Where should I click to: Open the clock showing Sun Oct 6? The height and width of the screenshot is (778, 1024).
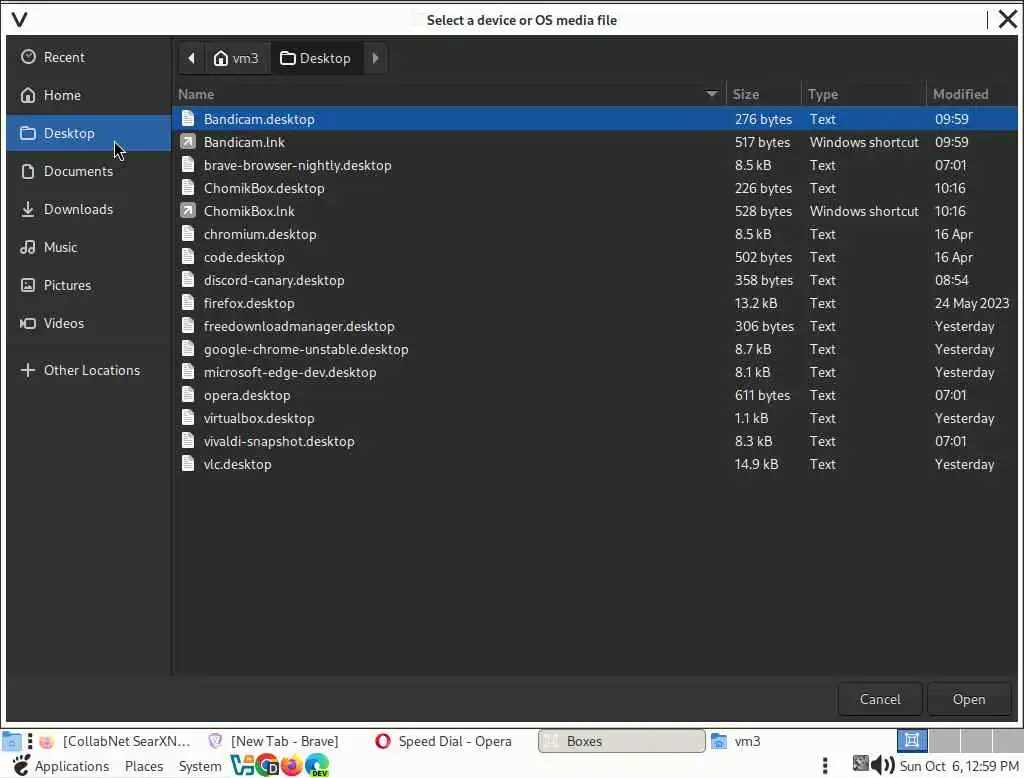click(959, 766)
